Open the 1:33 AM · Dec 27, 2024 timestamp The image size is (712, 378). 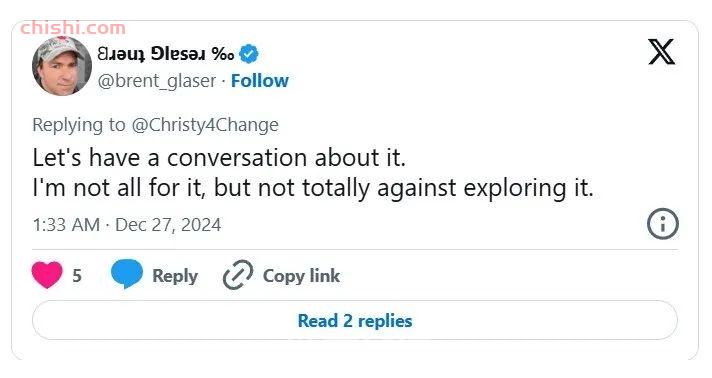[x=127, y=225]
